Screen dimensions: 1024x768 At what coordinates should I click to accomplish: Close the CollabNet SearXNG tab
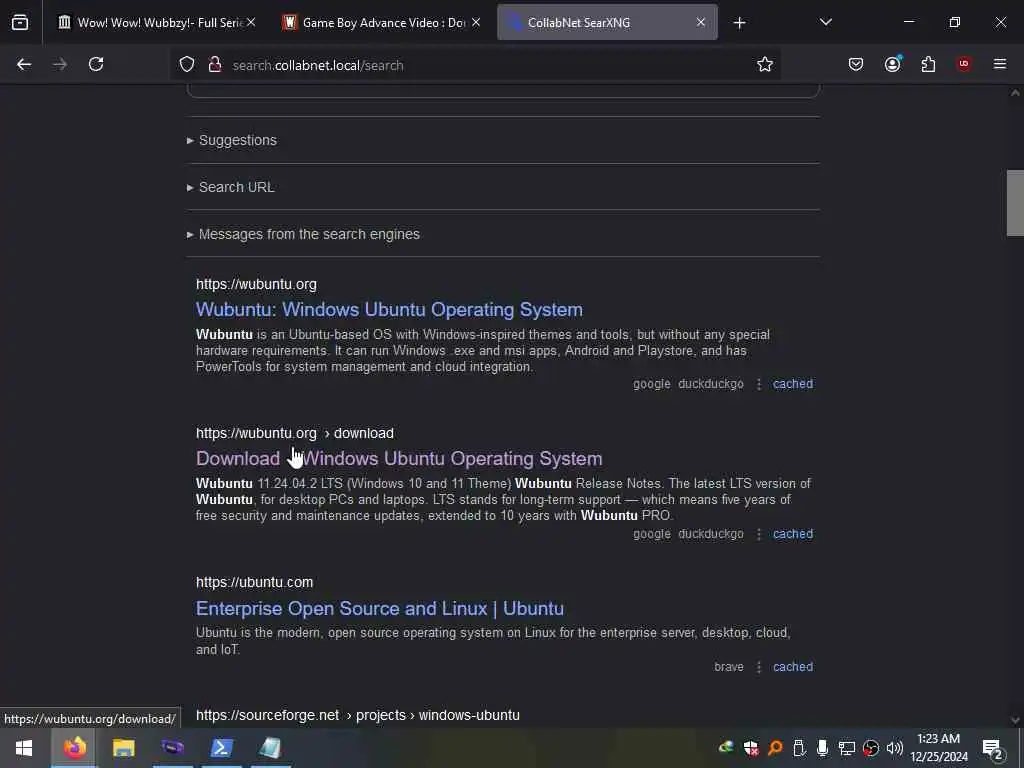pyautogui.click(x=701, y=22)
